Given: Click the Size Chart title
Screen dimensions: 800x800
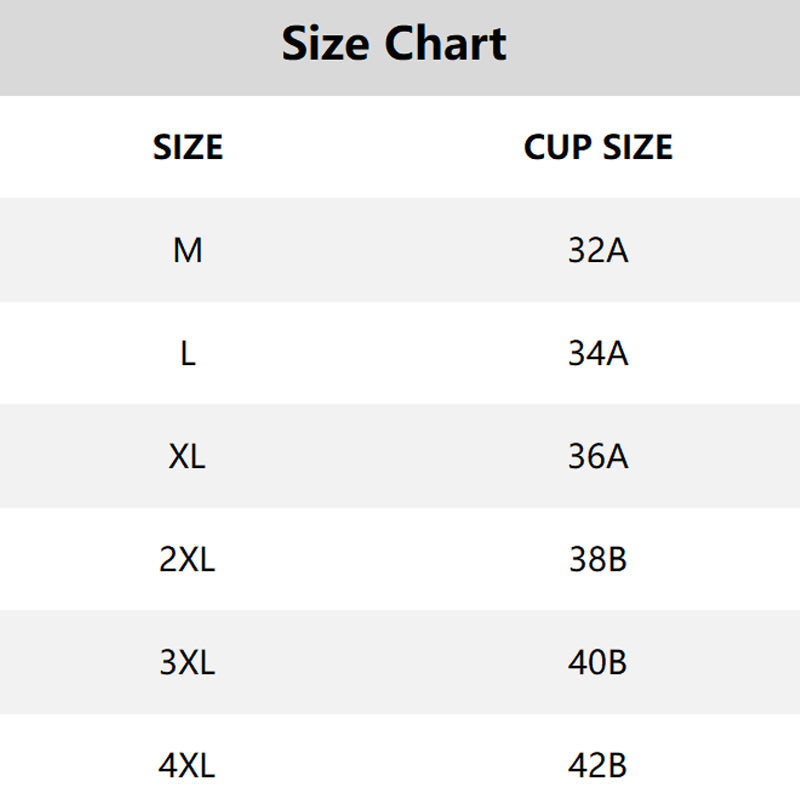Looking at the screenshot, I should [x=394, y=44].
